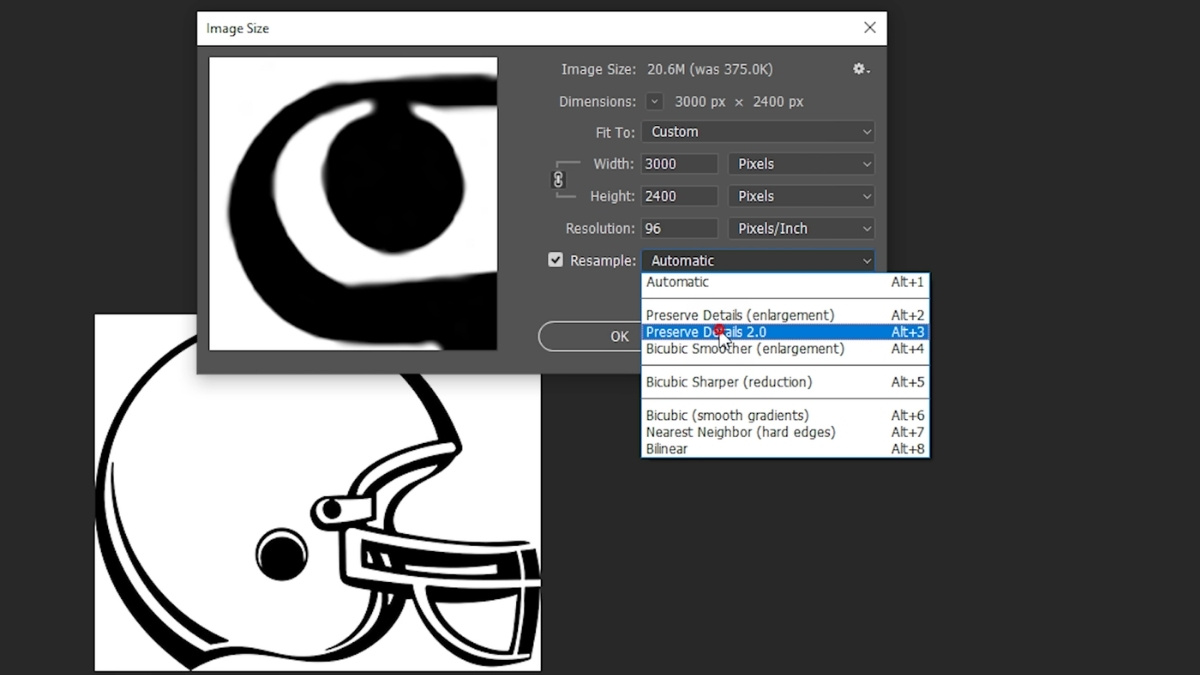Click the '20.6M (was 375.0K)' size text
The image size is (1200, 675).
tap(710, 69)
